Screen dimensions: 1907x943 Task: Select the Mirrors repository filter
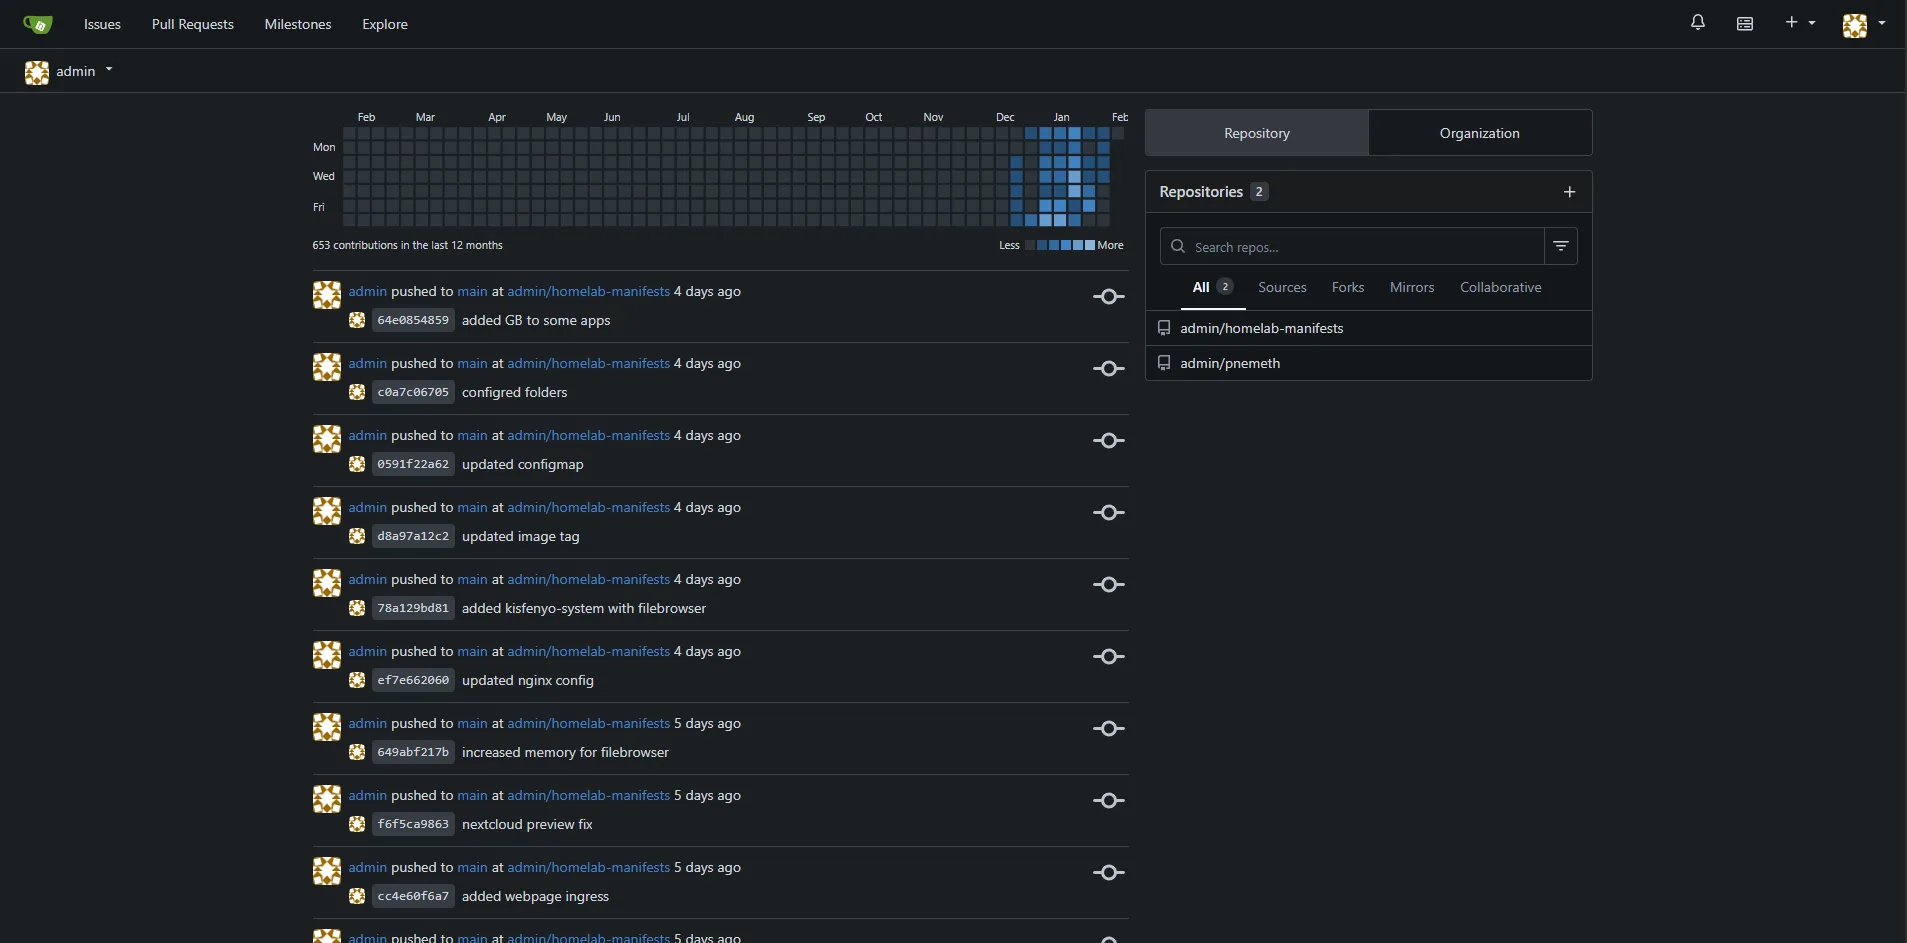(1411, 288)
